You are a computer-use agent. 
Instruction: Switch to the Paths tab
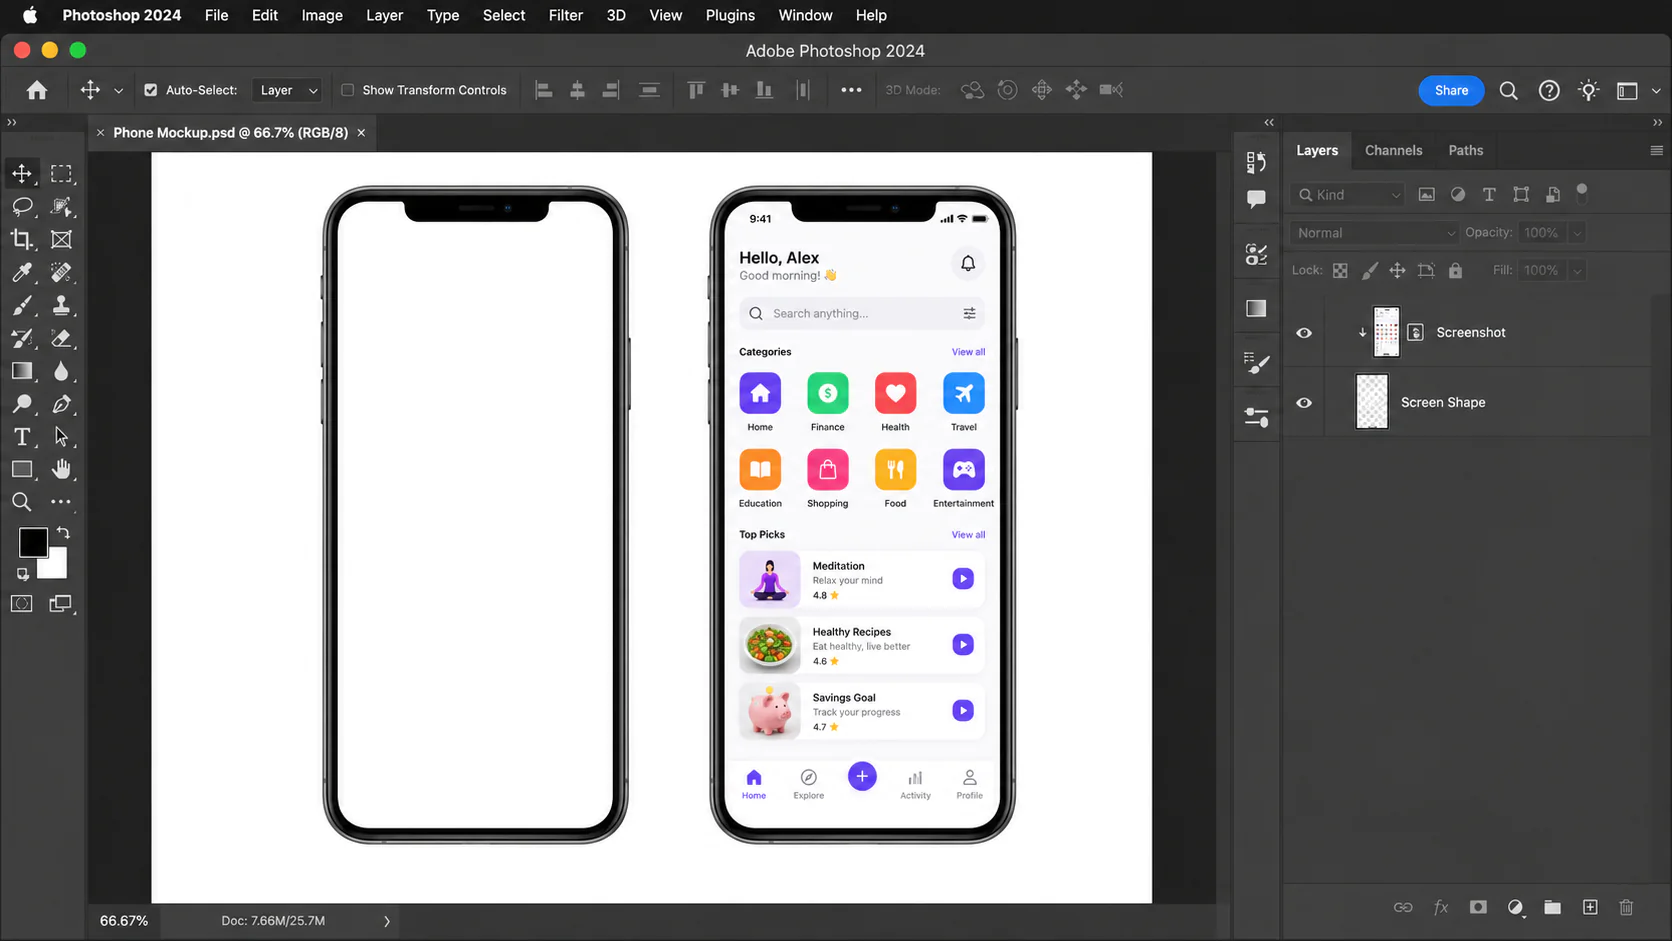1466,151
